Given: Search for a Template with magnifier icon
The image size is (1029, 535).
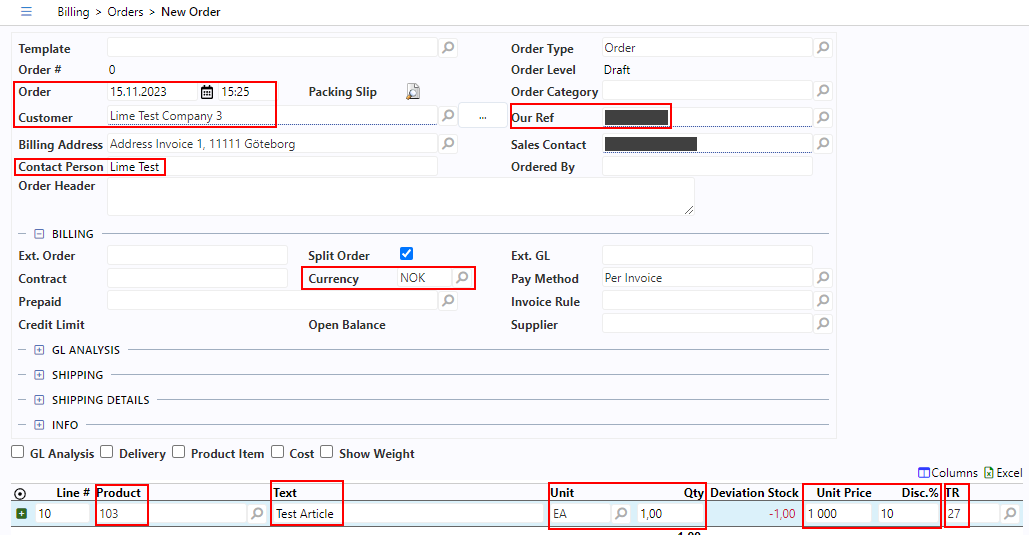Looking at the screenshot, I should point(448,47).
